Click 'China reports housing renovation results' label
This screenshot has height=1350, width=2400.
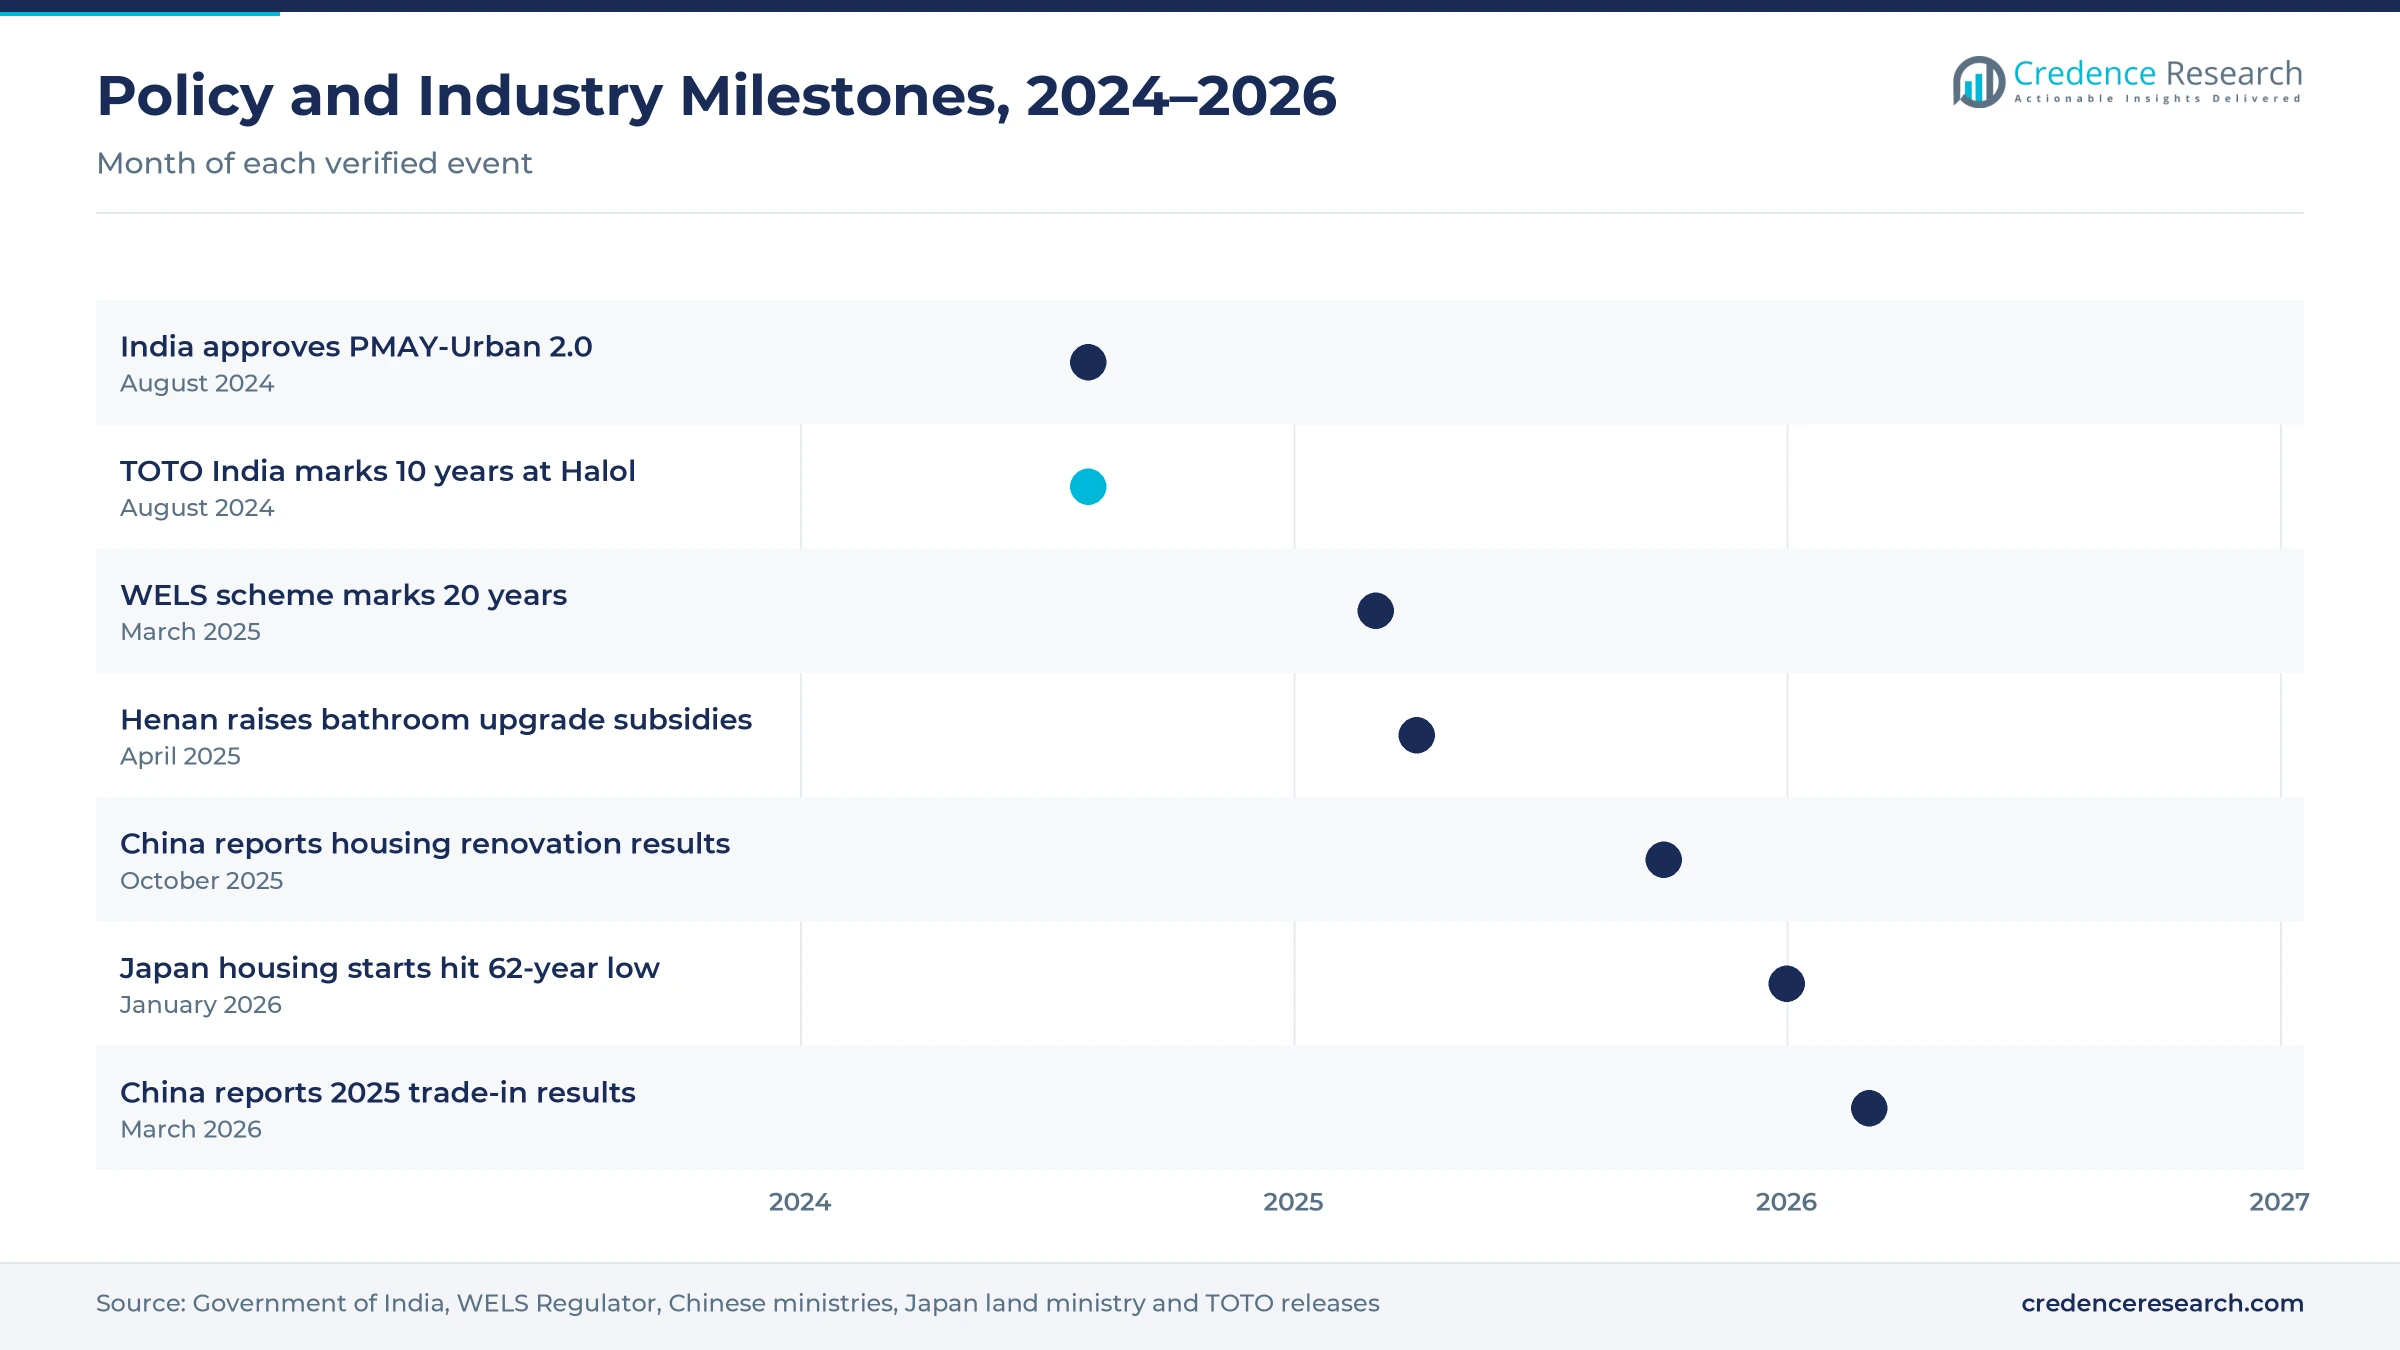click(x=425, y=844)
